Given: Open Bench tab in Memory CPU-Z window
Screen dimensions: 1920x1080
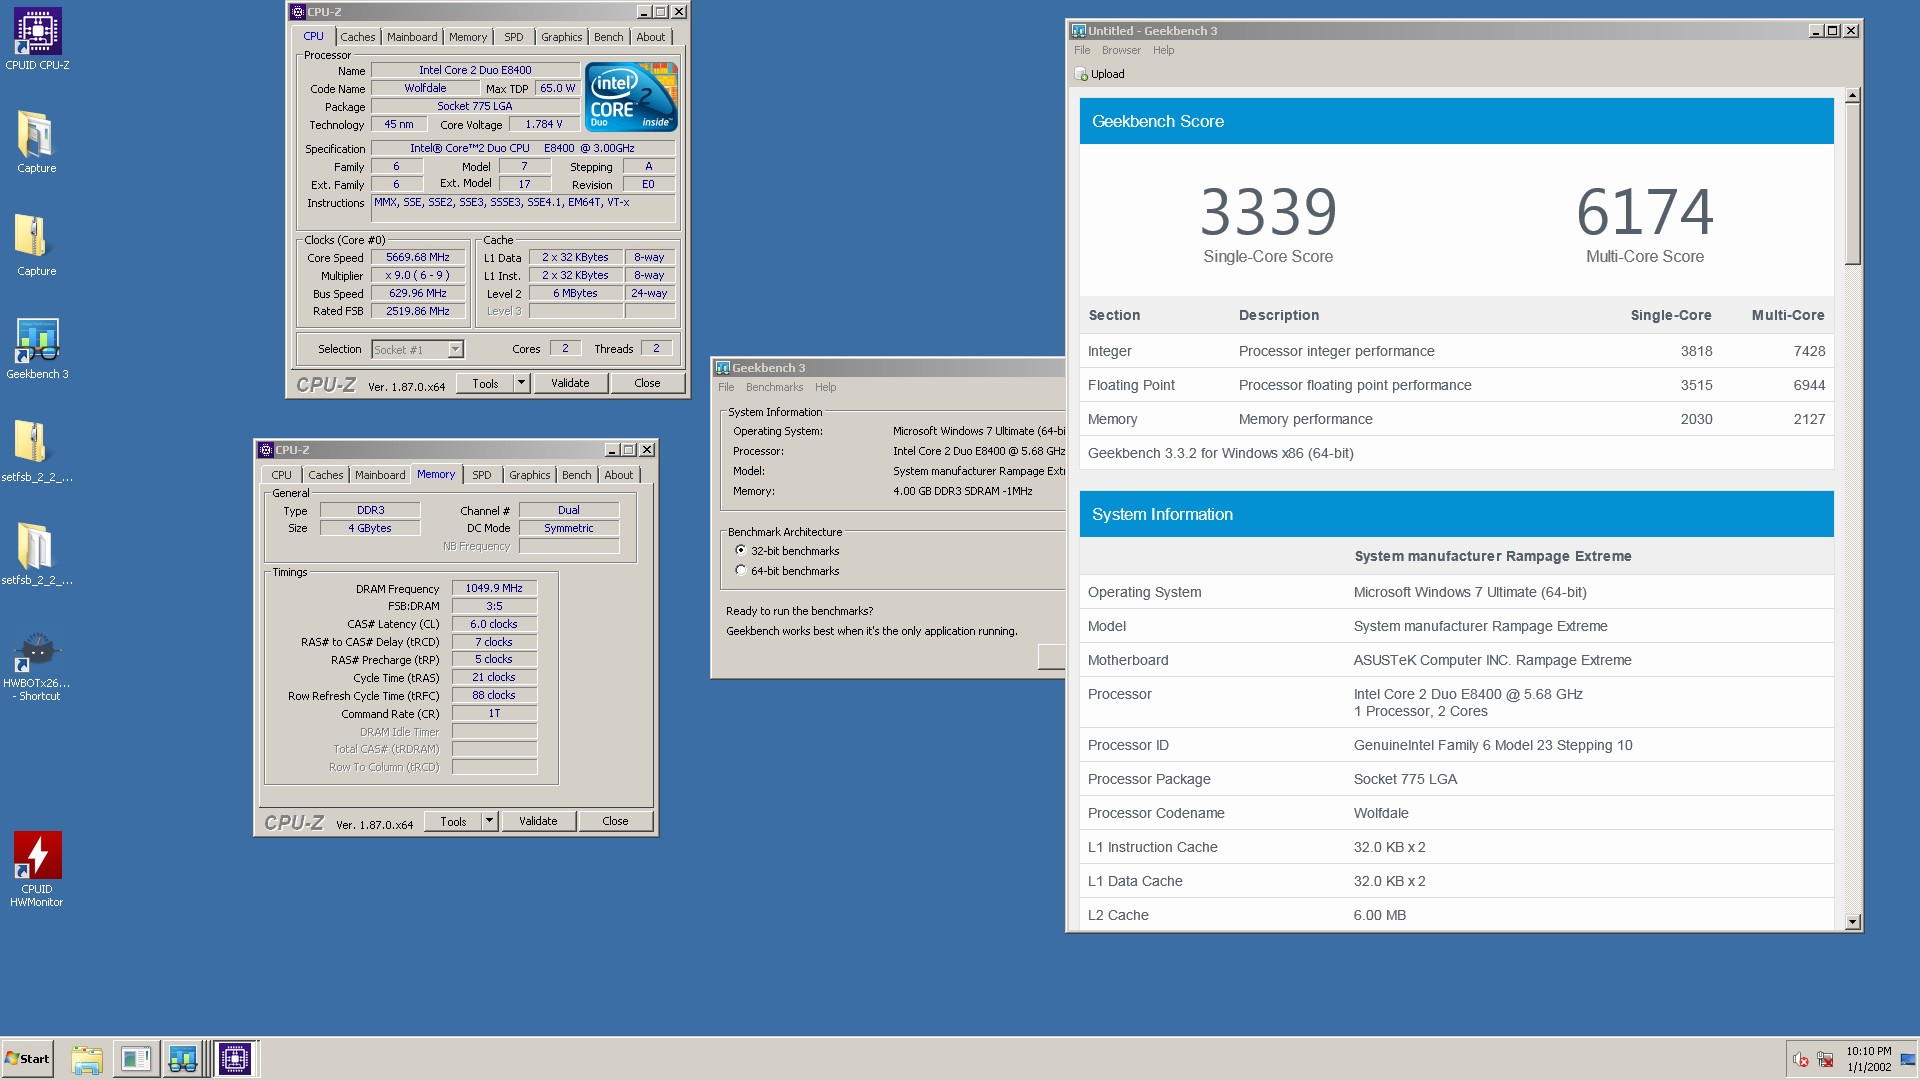Looking at the screenshot, I should tap(576, 475).
